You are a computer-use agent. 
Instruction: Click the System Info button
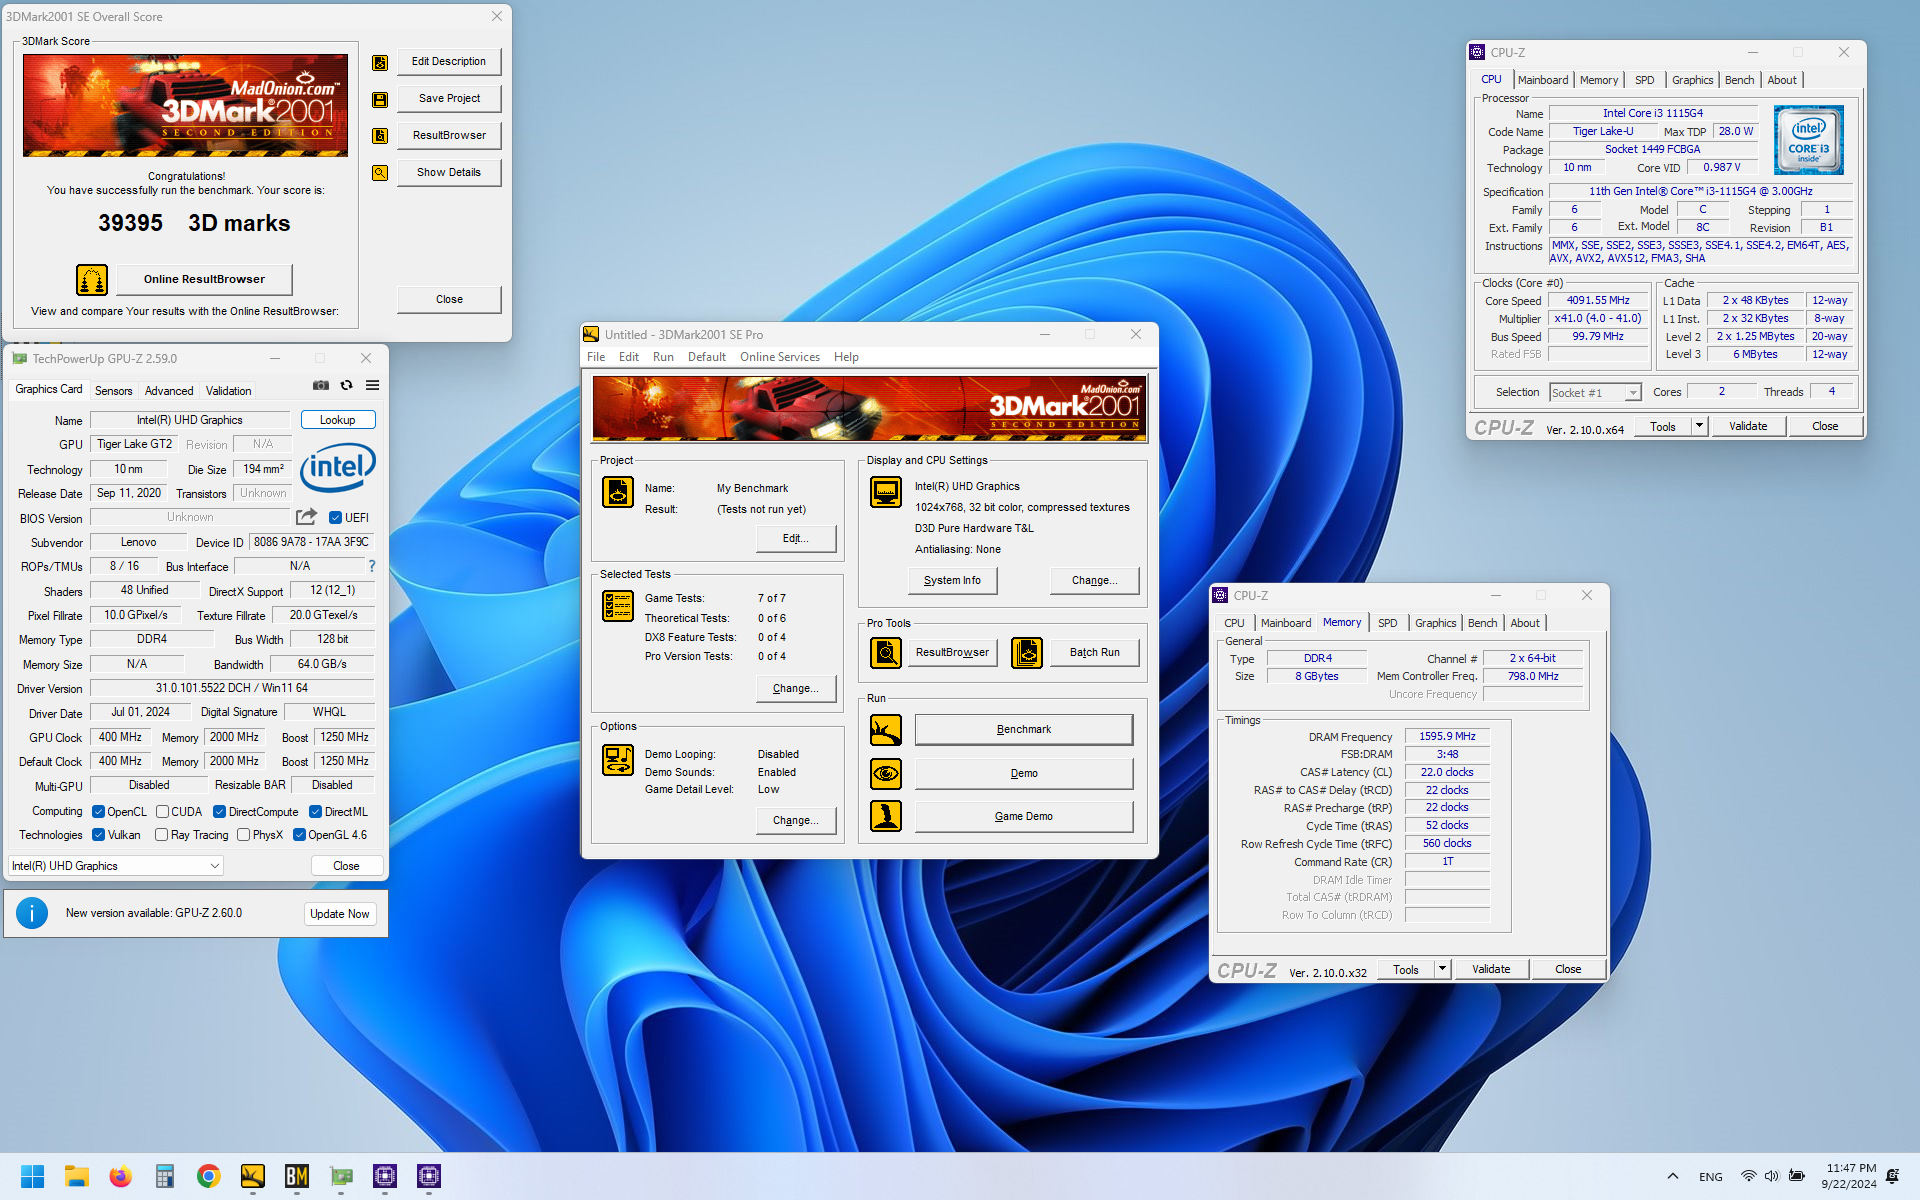952,581
